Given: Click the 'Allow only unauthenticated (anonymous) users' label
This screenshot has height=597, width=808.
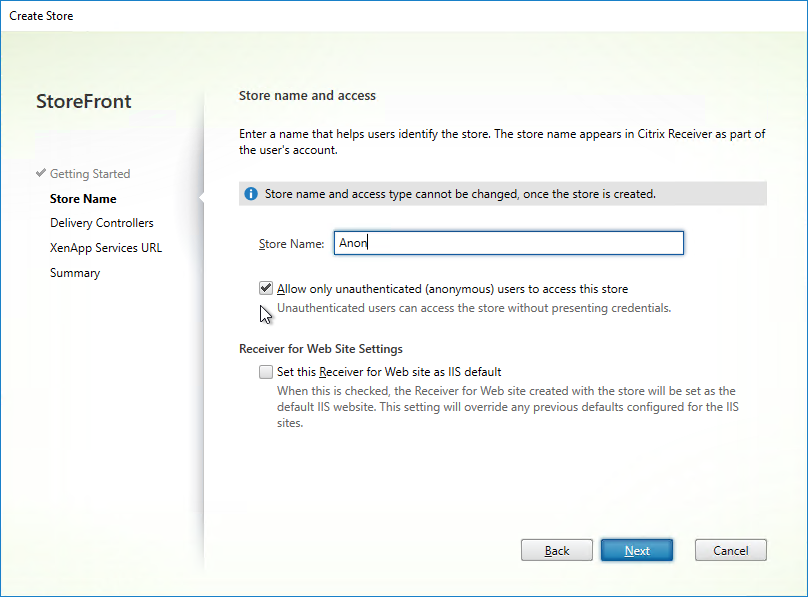Looking at the screenshot, I should (452, 289).
